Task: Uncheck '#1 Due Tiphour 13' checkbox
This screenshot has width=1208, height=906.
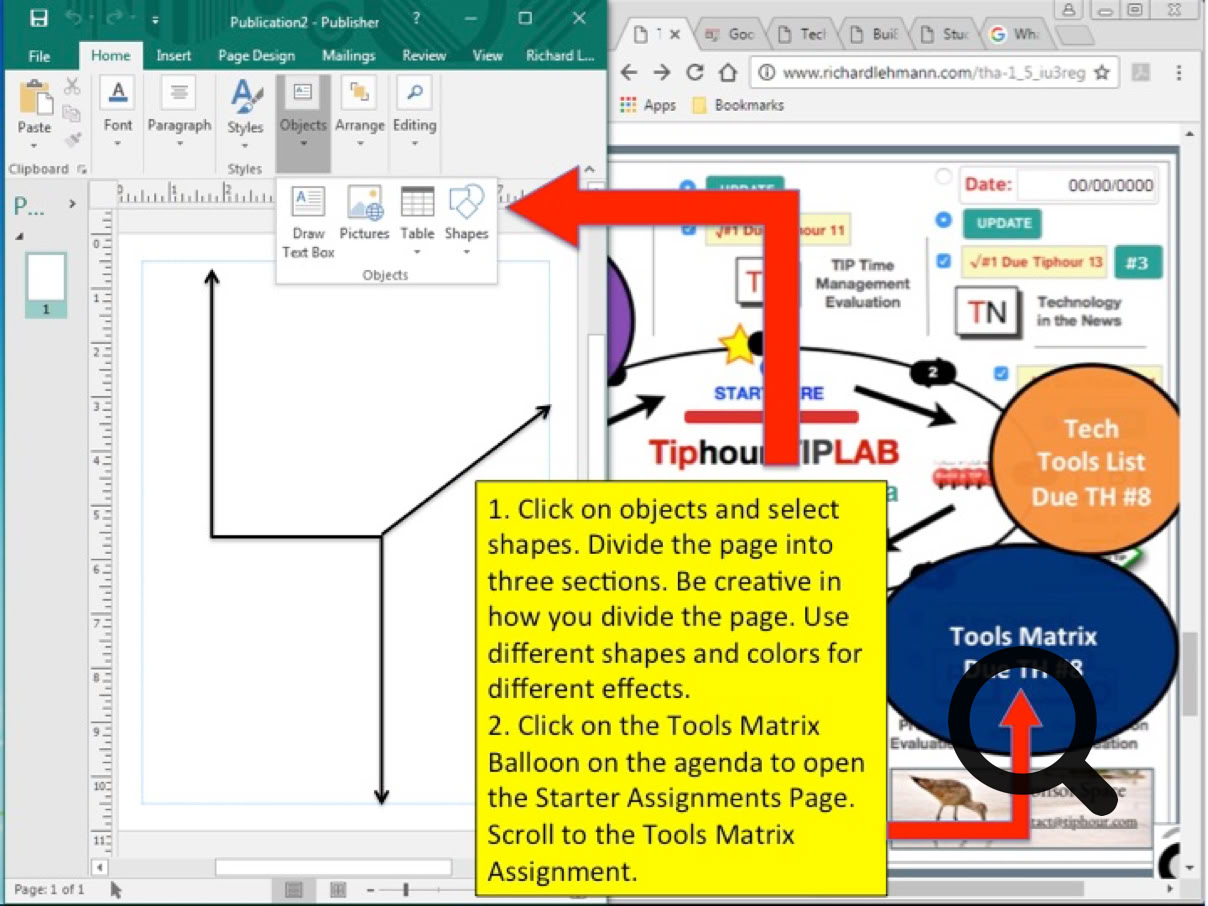Action: 944,261
